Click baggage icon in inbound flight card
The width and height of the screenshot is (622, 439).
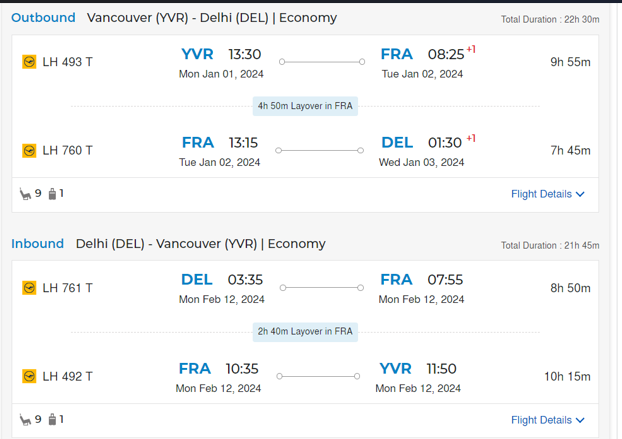point(52,420)
